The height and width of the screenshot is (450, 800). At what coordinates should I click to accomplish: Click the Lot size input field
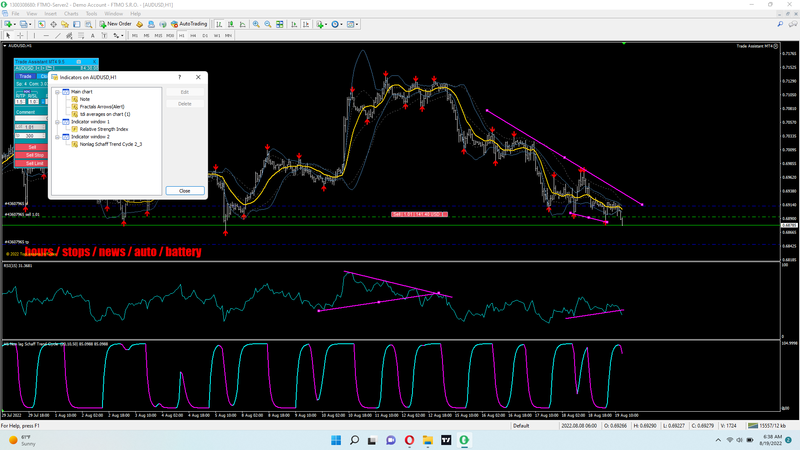31,128
